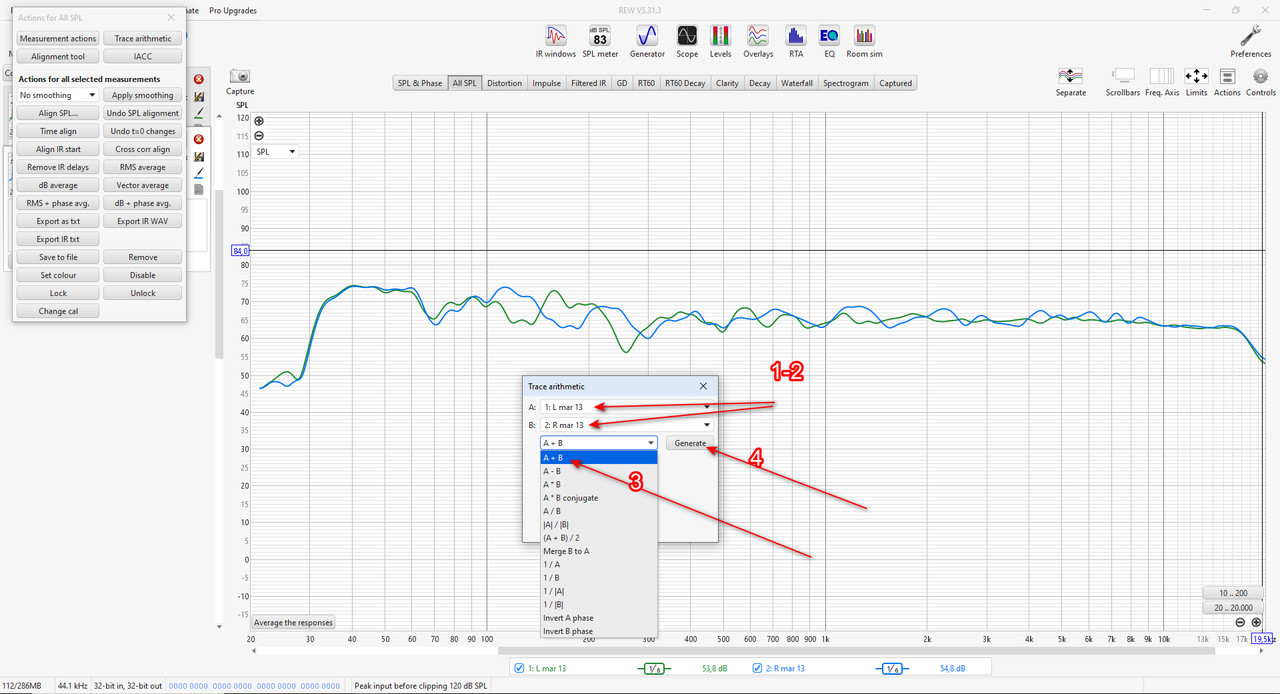Viewport: 1280px width, 694px height.
Task: Click Trace arithmetic button
Action: coord(143,39)
